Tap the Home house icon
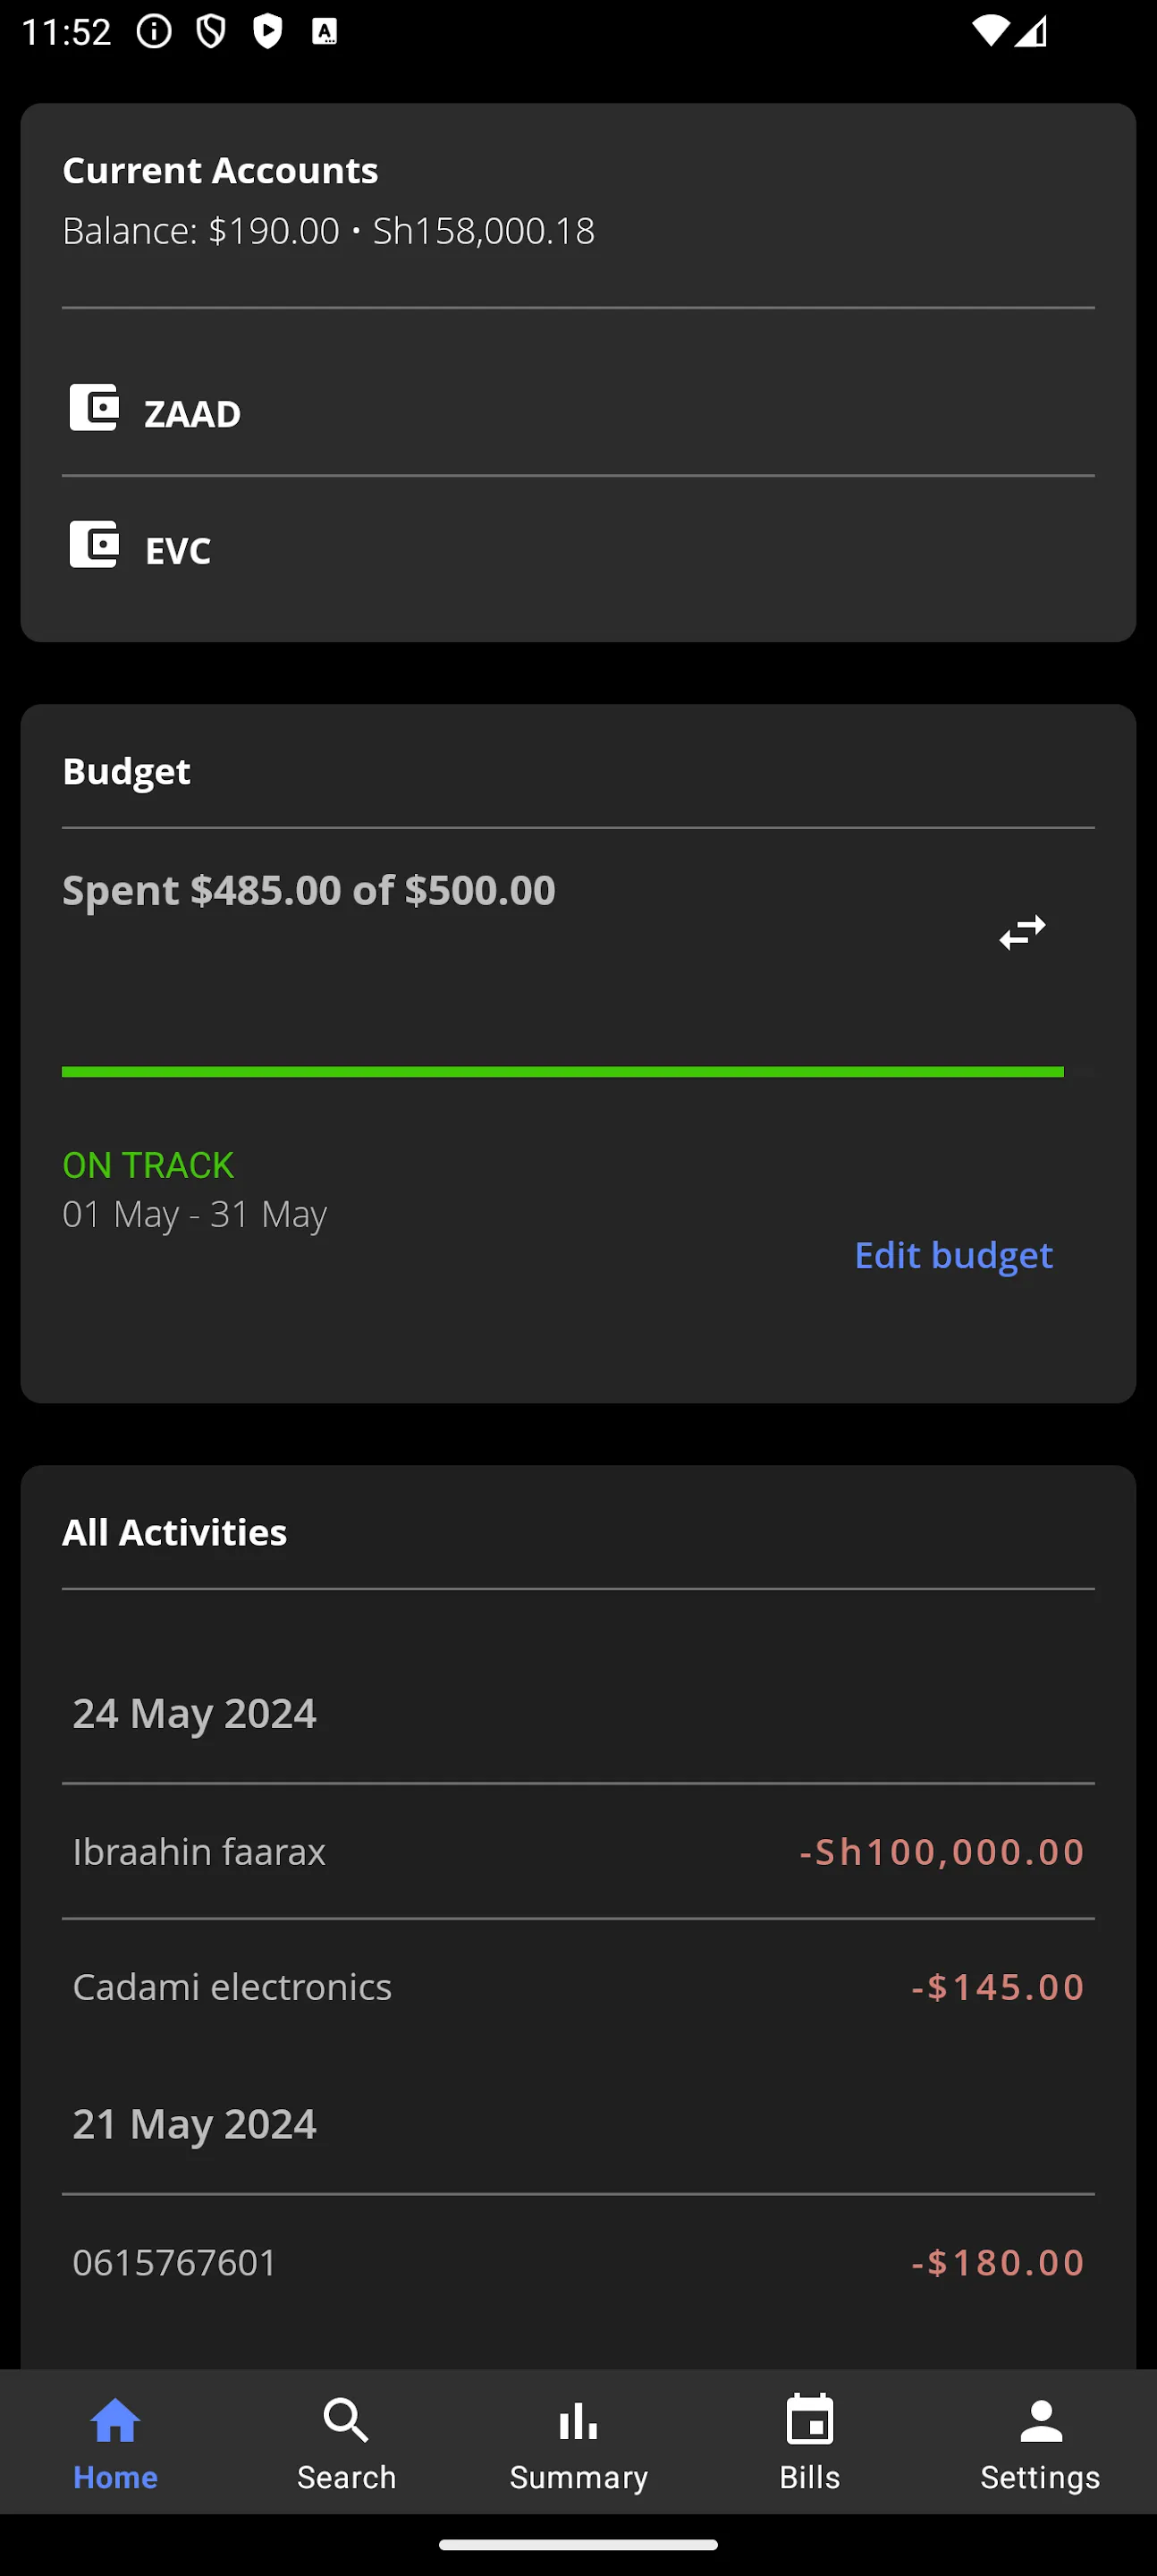Viewport: 1157px width, 2576px height. click(x=115, y=2422)
